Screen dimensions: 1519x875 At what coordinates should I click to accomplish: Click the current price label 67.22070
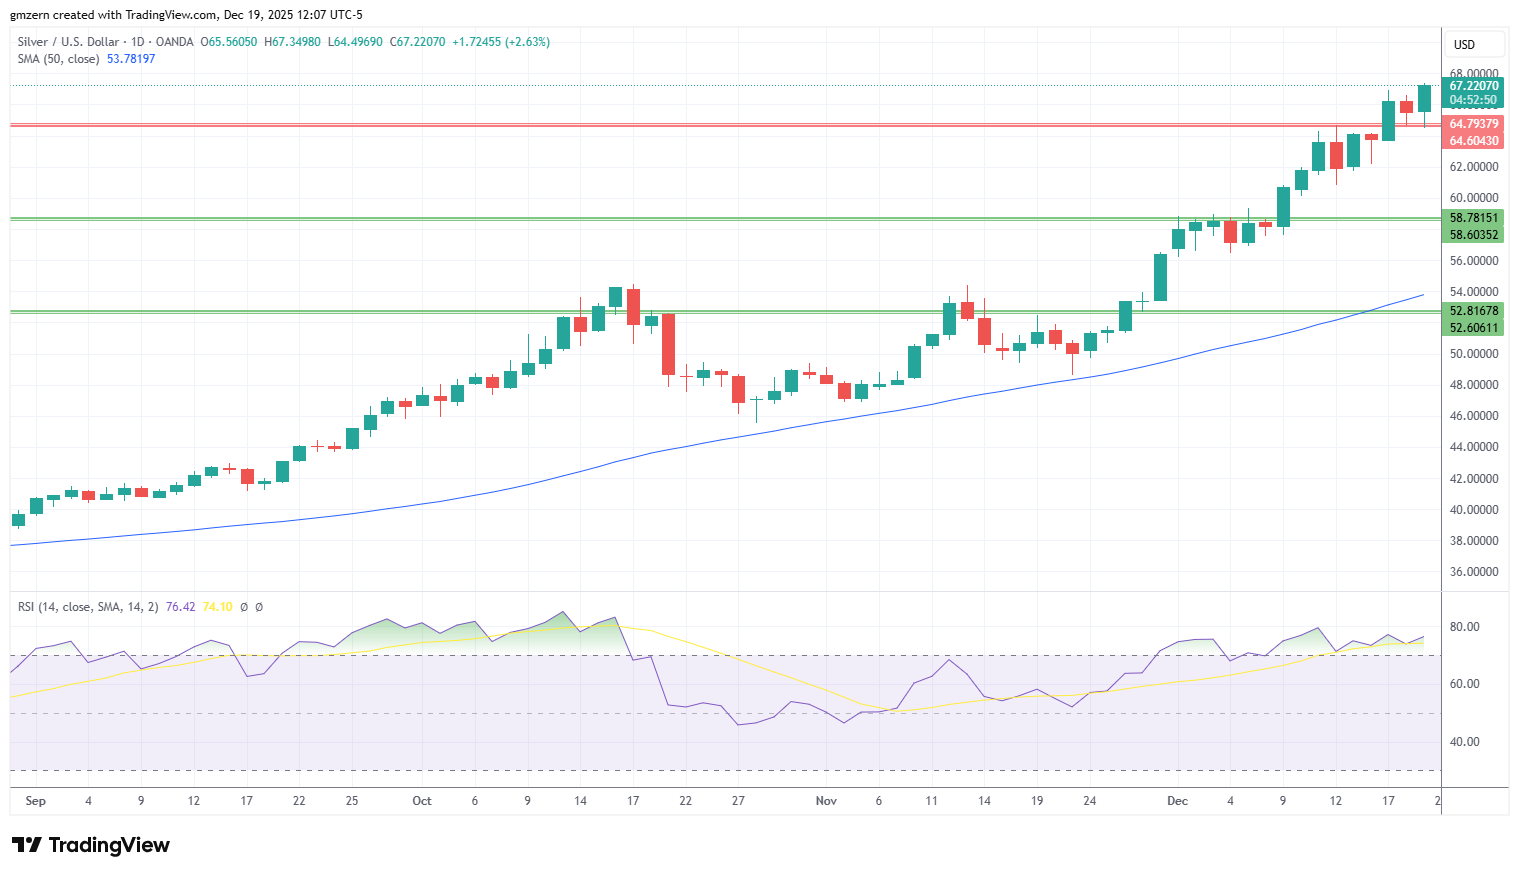(1474, 86)
